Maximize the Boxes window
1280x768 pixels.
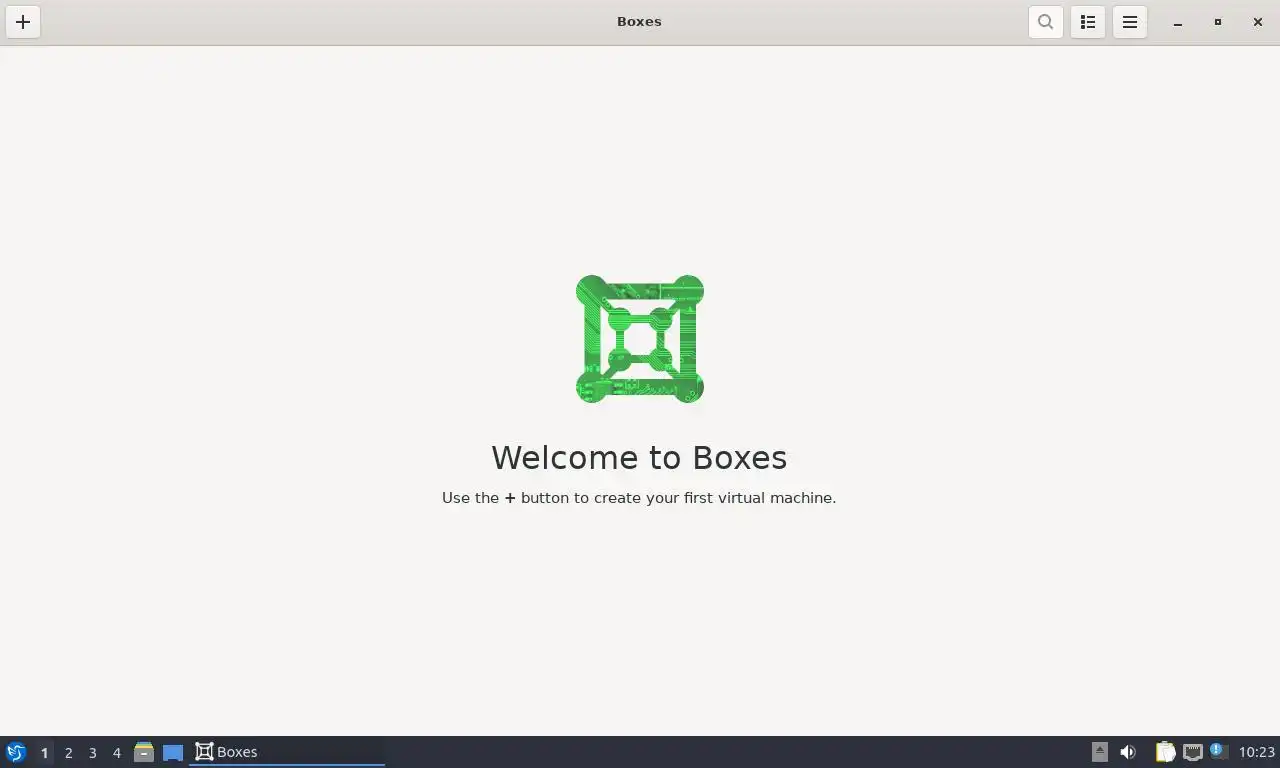pyautogui.click(x=1218, y=22)
